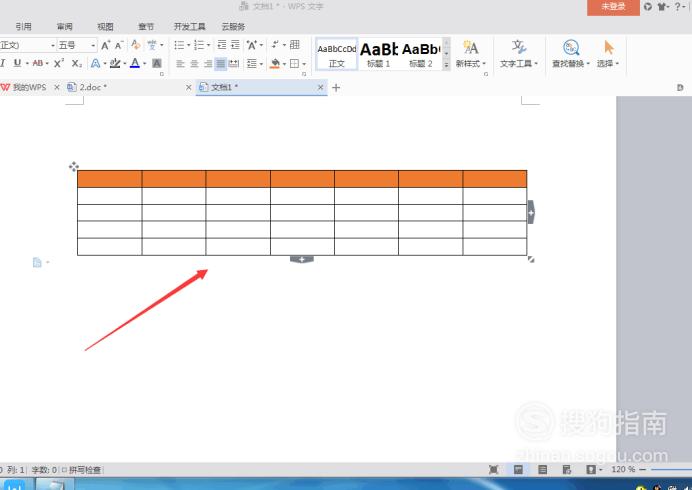The image size is (692, 490).
Task: Open the 引用 ribbon tab
Action: (23, 26)
